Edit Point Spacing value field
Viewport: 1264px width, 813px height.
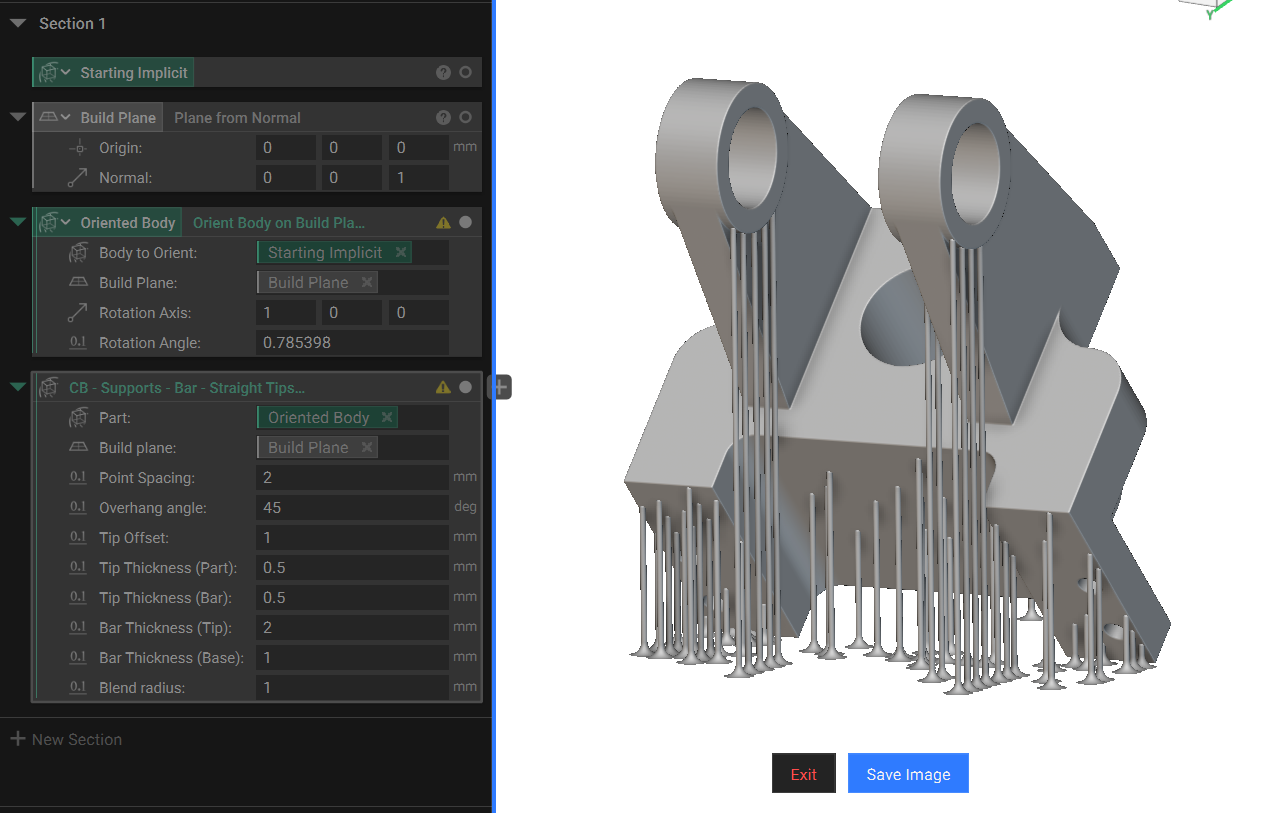tap(352, 478)
